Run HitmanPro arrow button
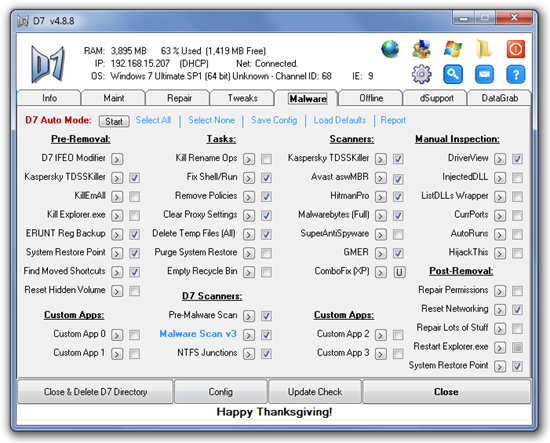This screenshot has width=550, height=443. (381, 196)
